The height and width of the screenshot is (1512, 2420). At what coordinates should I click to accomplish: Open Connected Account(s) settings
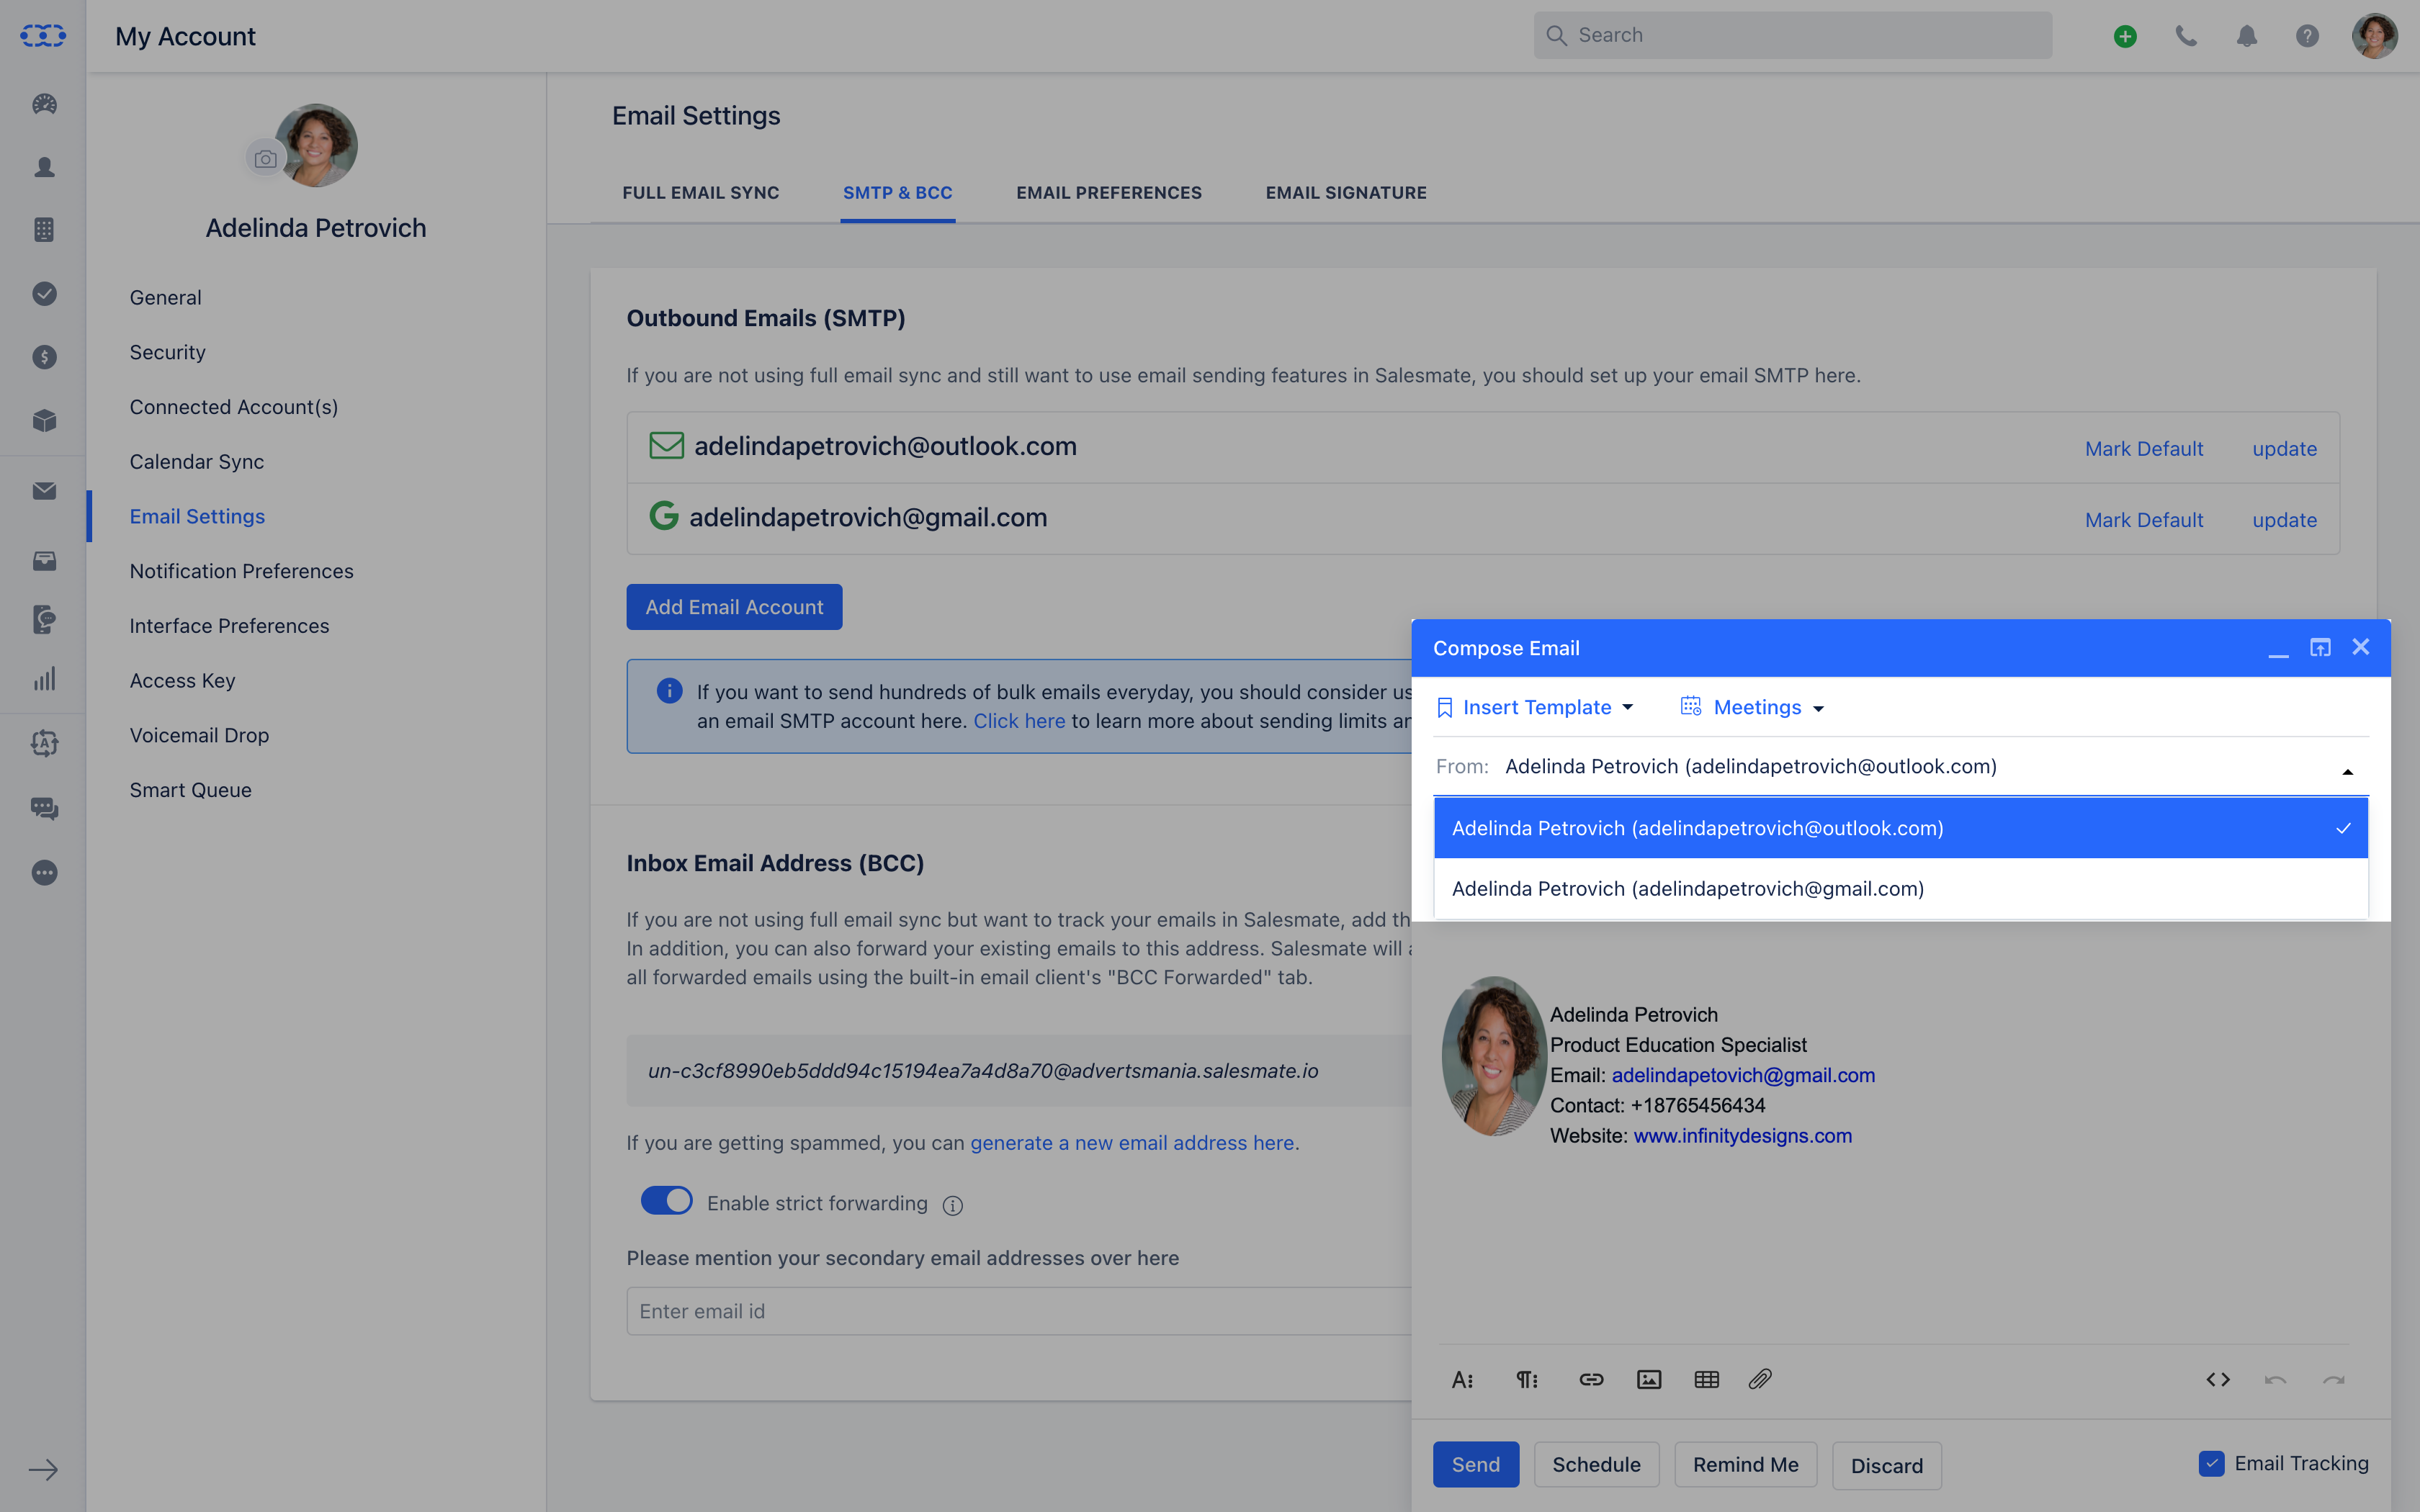pos(233,407)
